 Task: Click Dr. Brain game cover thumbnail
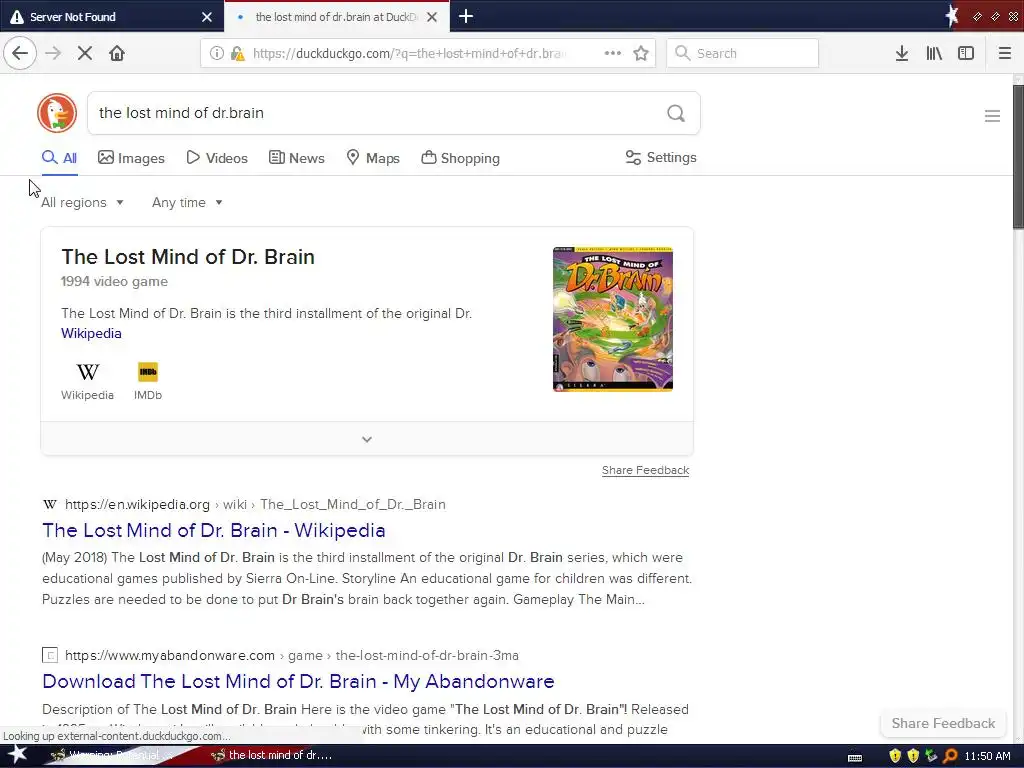(x=613, y=319)
